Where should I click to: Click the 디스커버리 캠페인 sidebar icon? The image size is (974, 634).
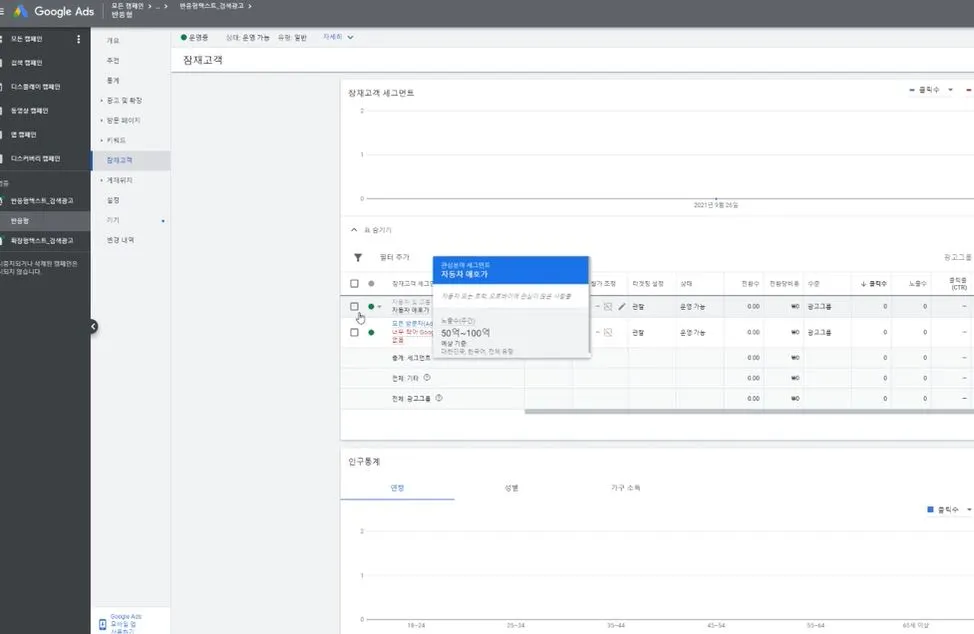pyautogui.click(x=2, y=158)
